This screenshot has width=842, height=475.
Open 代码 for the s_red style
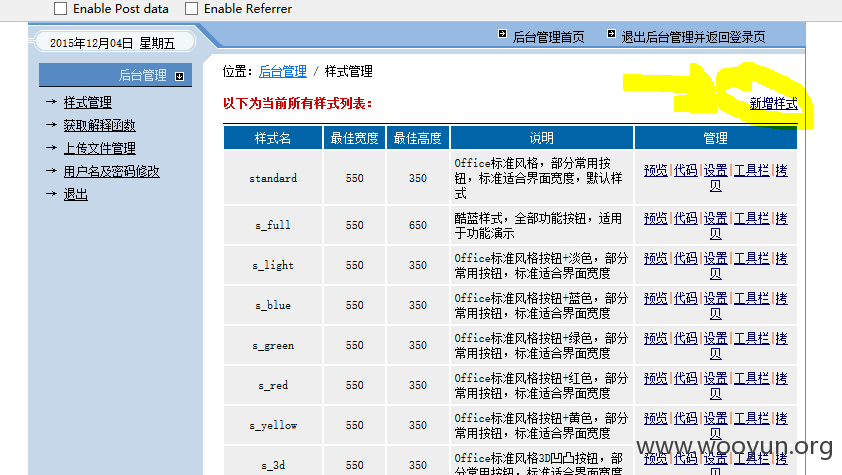coord(685,378)
